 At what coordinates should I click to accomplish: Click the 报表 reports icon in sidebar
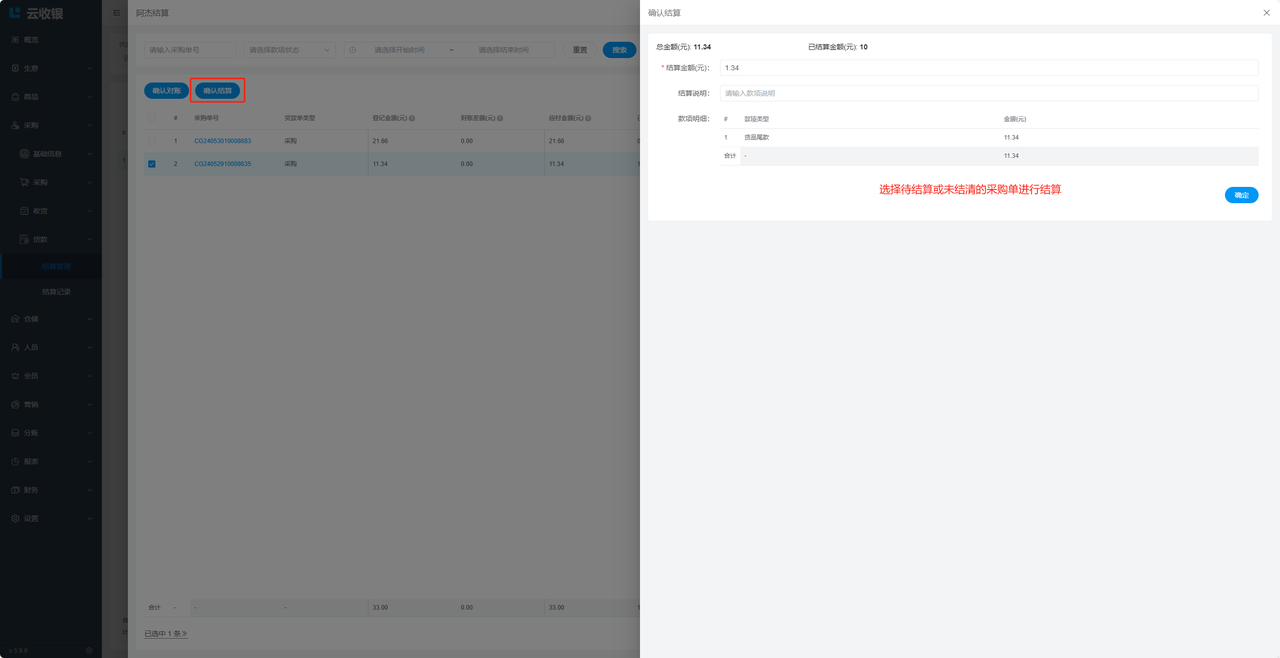[15, 462]
